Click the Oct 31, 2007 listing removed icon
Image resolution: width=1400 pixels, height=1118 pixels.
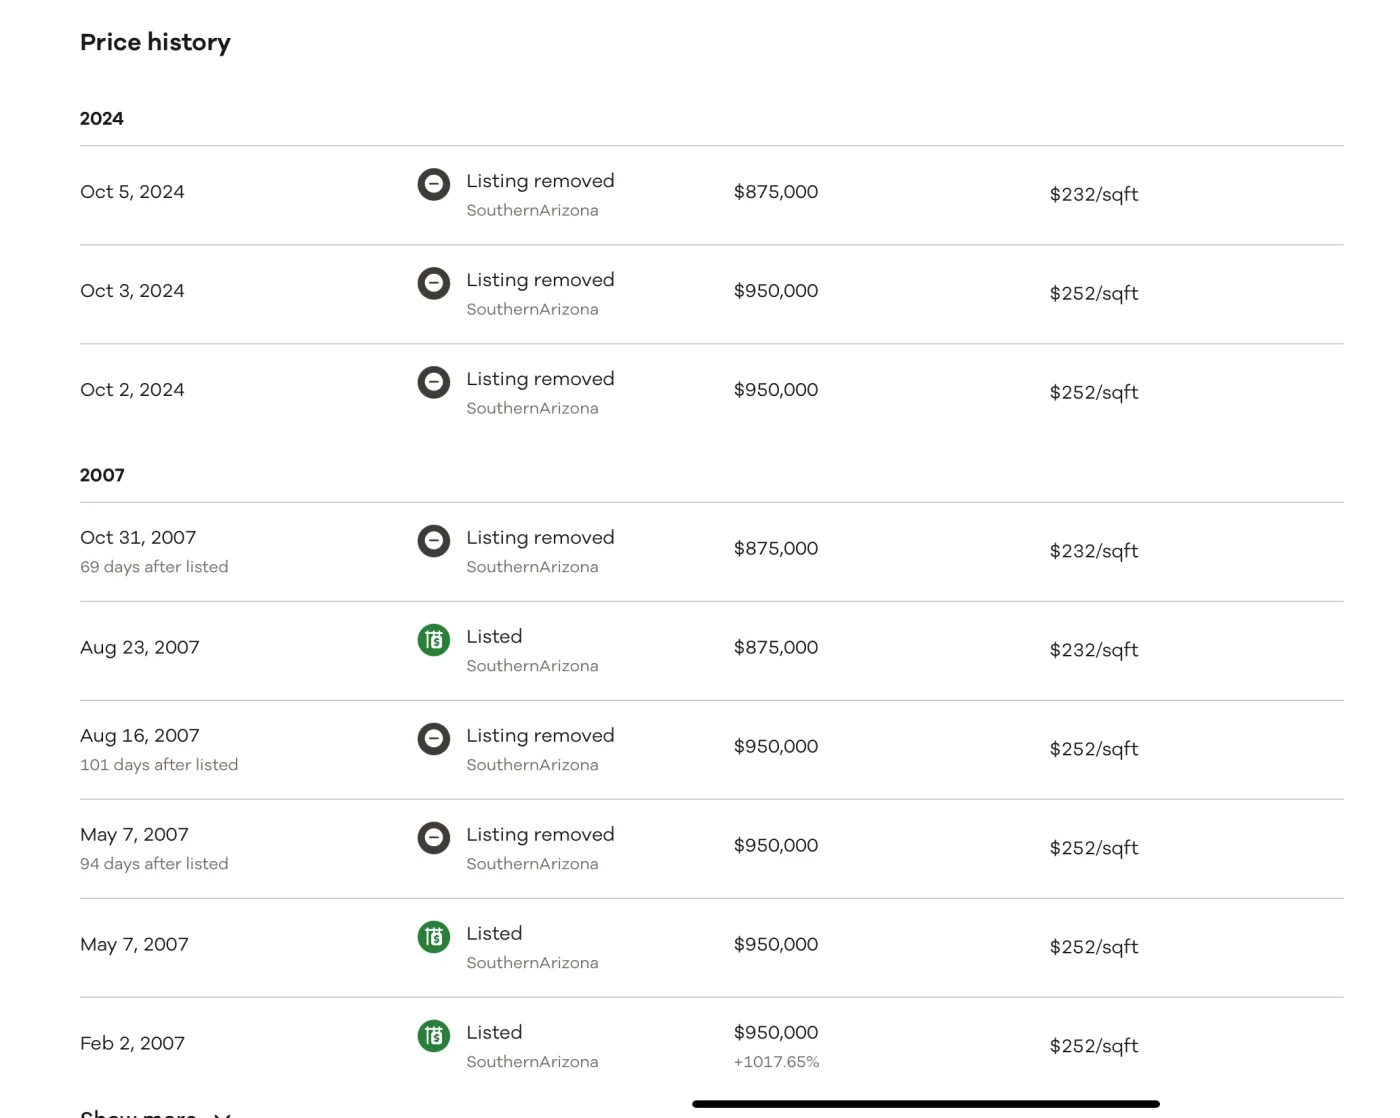click(x=433, y=541)
